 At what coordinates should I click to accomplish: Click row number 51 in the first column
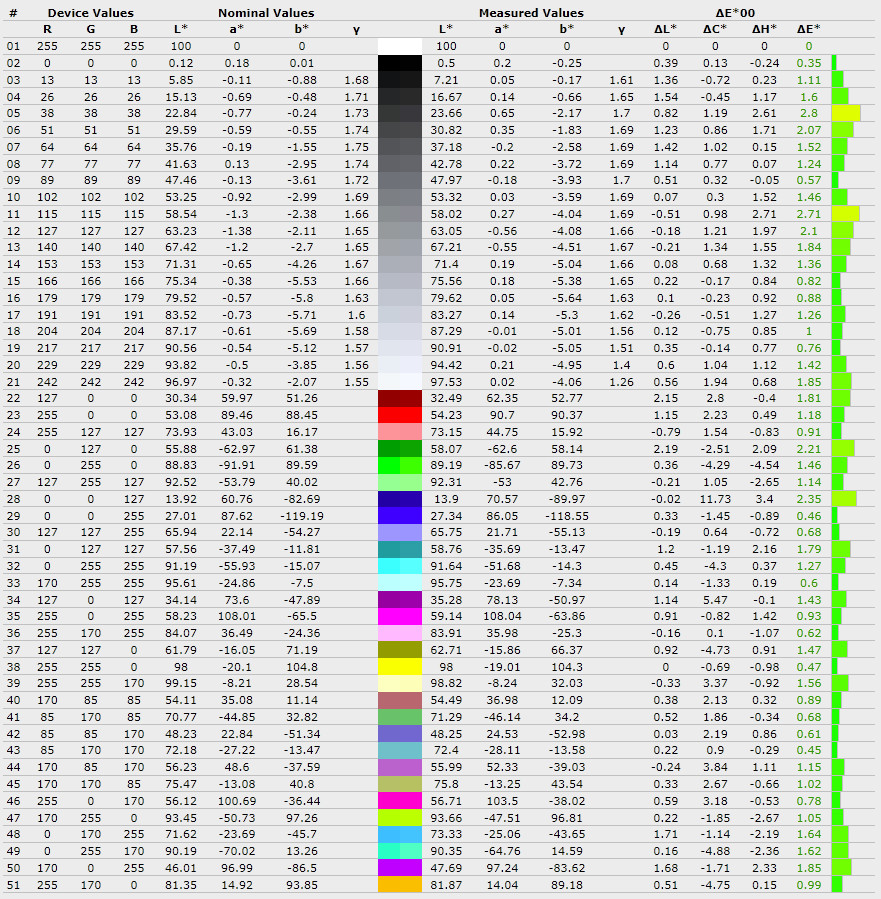click(x=13, y=885)
